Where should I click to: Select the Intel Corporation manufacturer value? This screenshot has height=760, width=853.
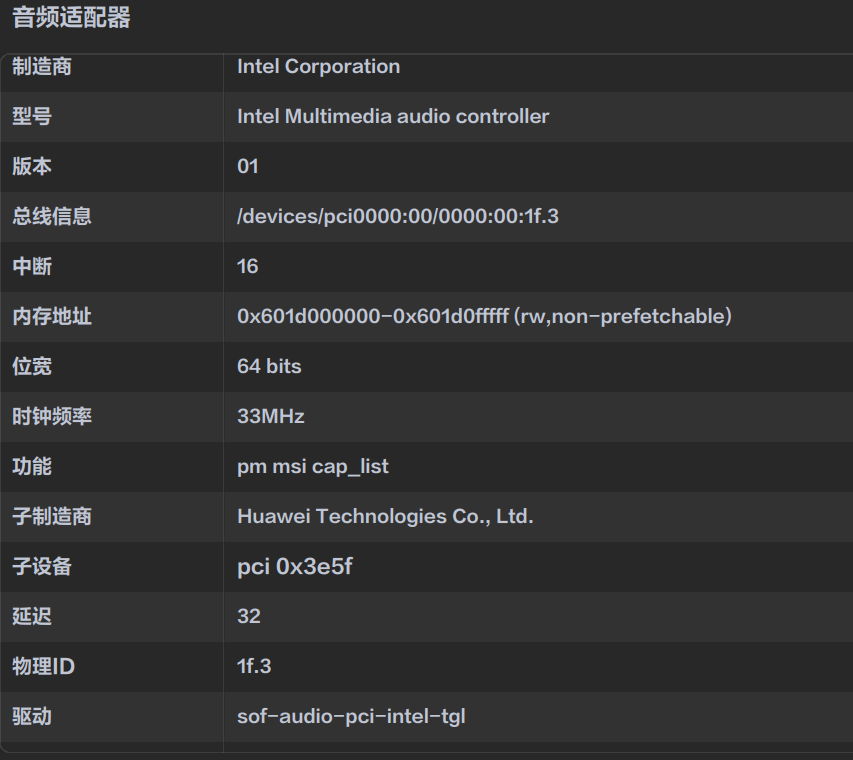pyautogui.click(x=318, y=67)
